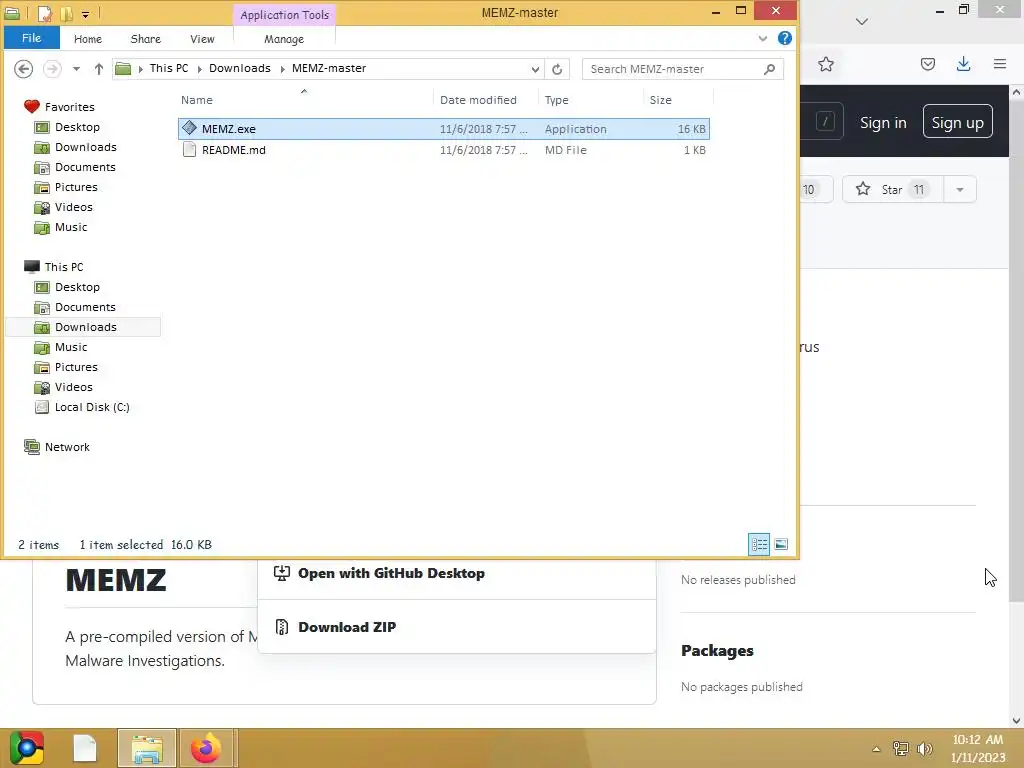Image resolution: width=1024 pixels, height=768 pixels.
Task: Sort files by Date modified column
Action: (477, 100)
